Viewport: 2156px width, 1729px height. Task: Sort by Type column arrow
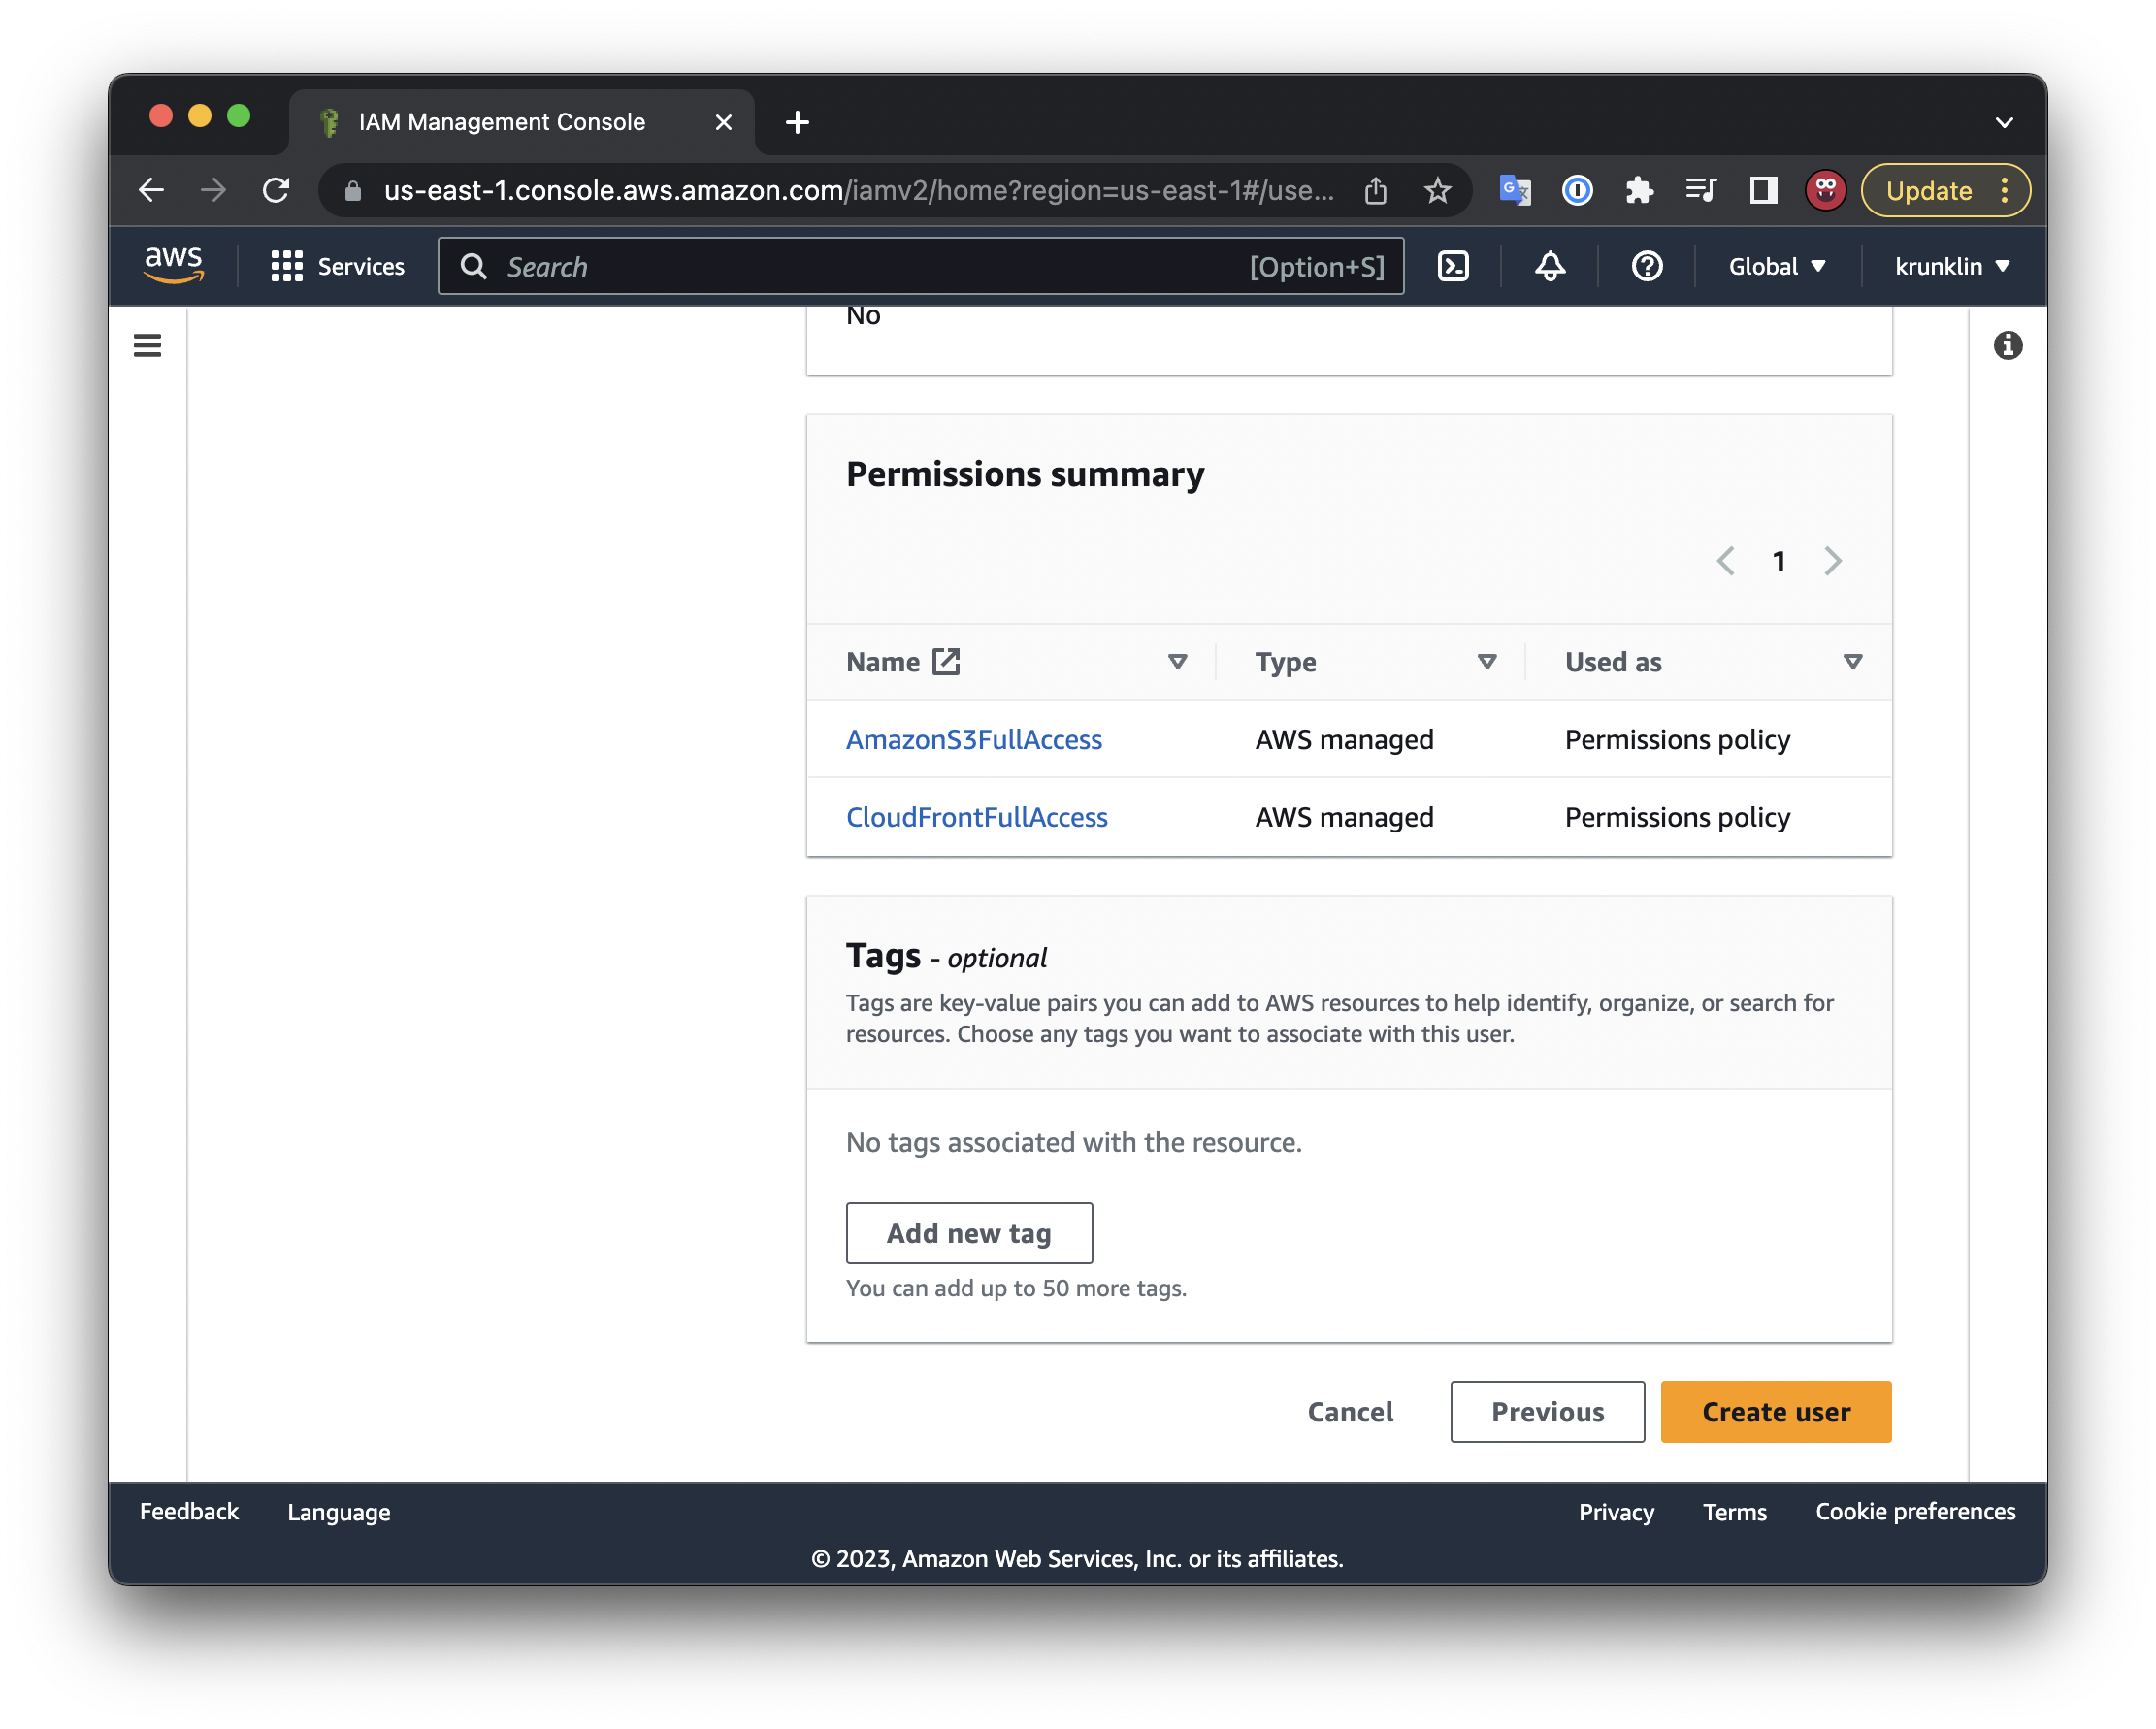tap(1486, 662)
